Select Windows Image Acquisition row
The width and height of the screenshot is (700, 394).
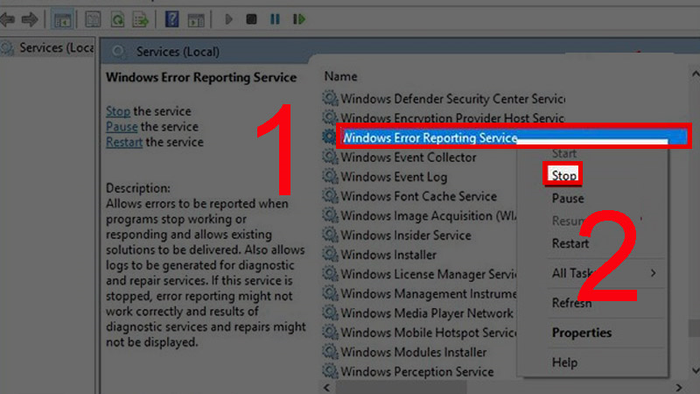click(419, 216)
